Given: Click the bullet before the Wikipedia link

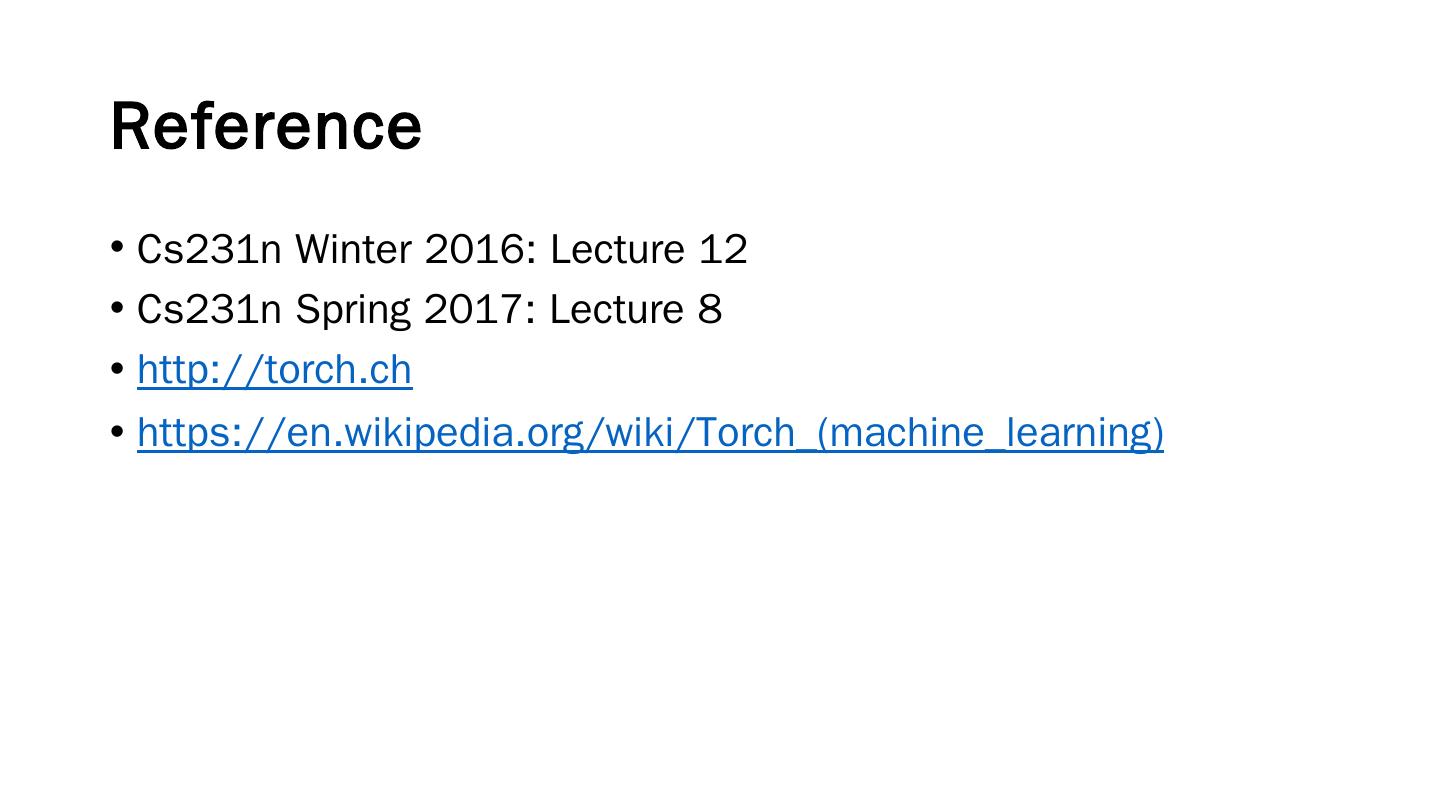Looking at the screenshot, I should coord(118,431).
